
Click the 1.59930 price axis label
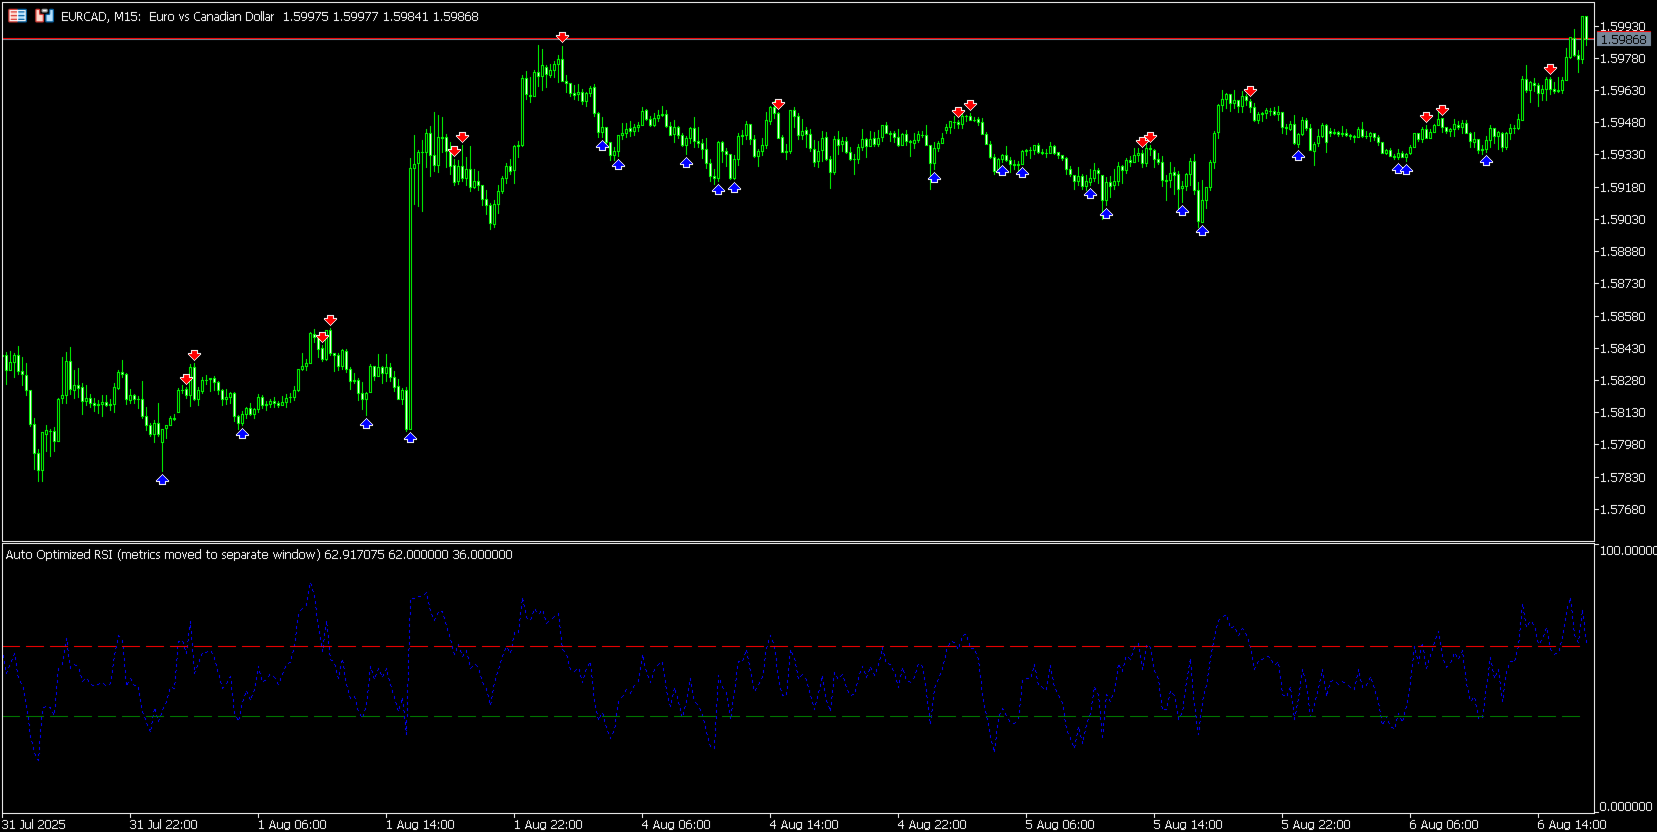1623,26
